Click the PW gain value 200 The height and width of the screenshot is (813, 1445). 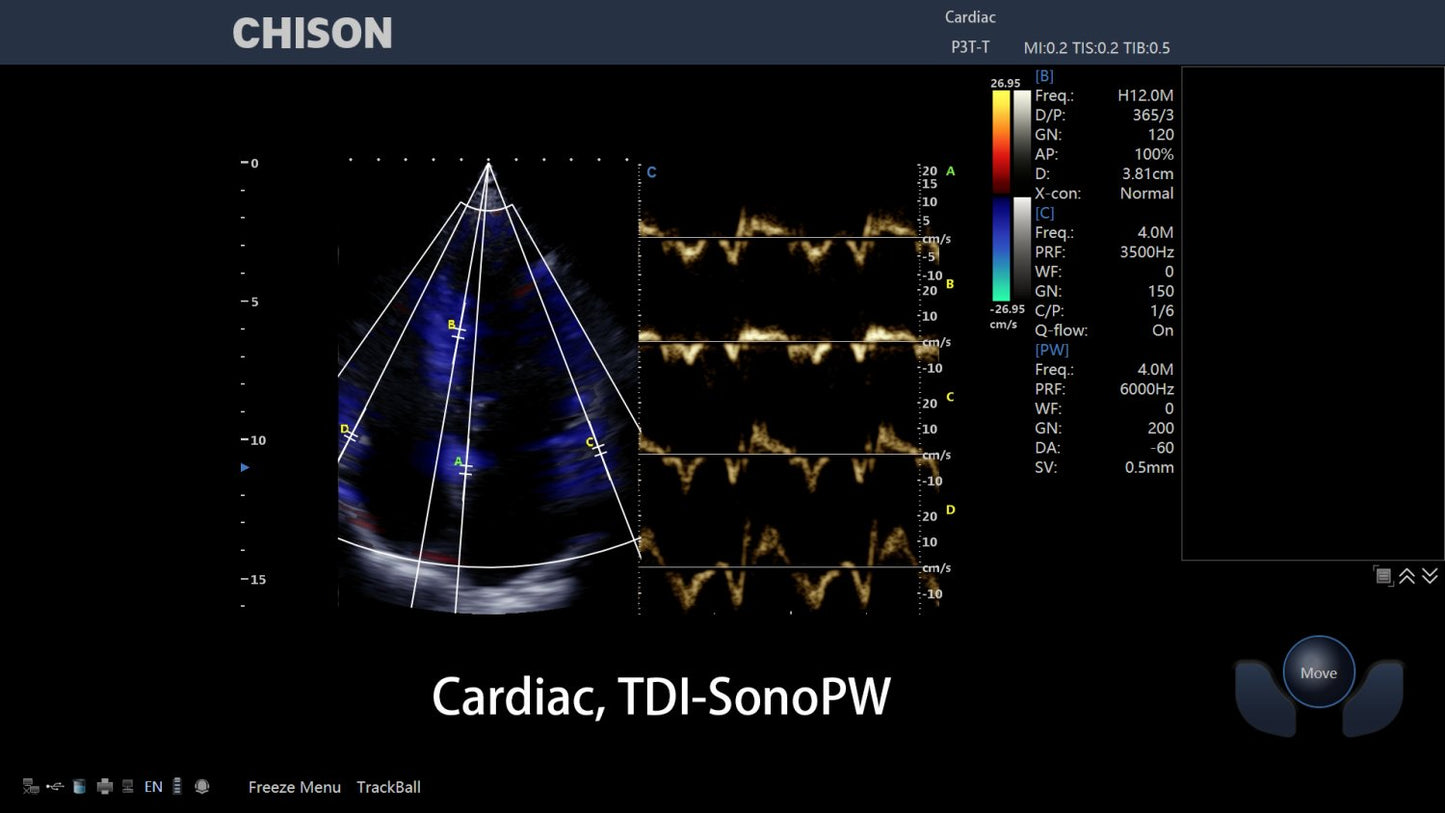[1161, 428]
